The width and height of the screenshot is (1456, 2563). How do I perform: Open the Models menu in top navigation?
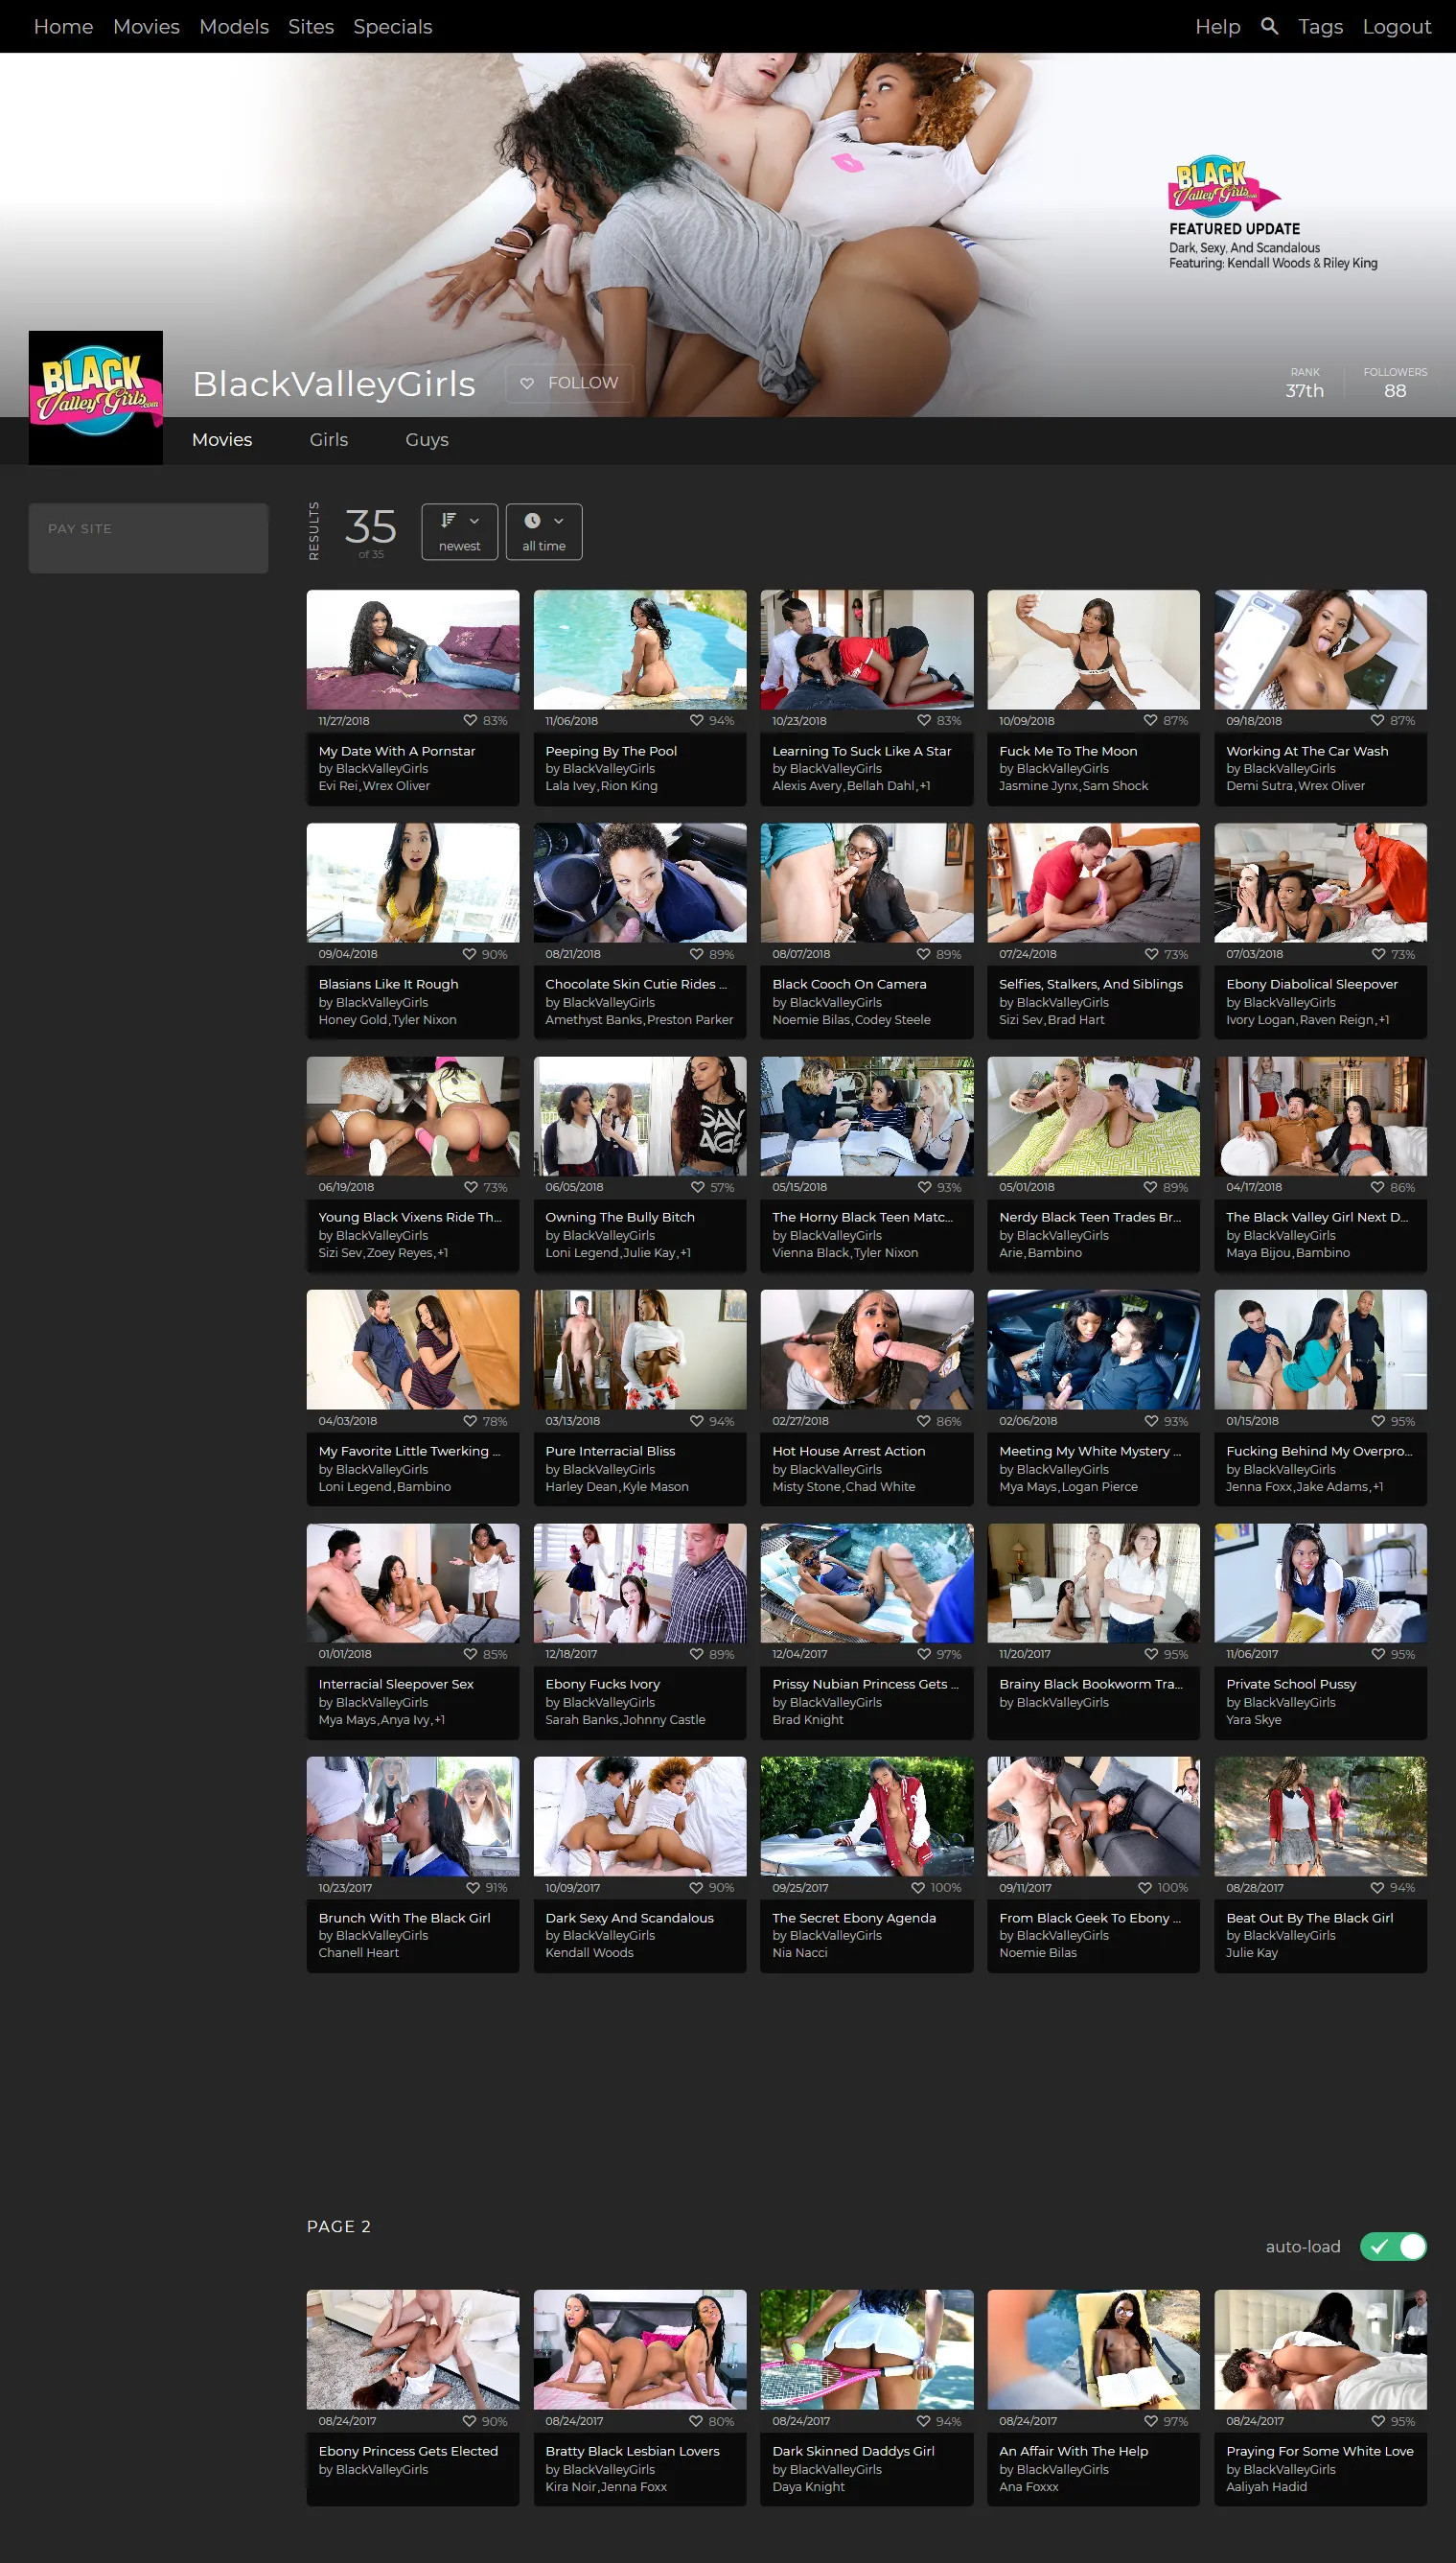(234, 27)
